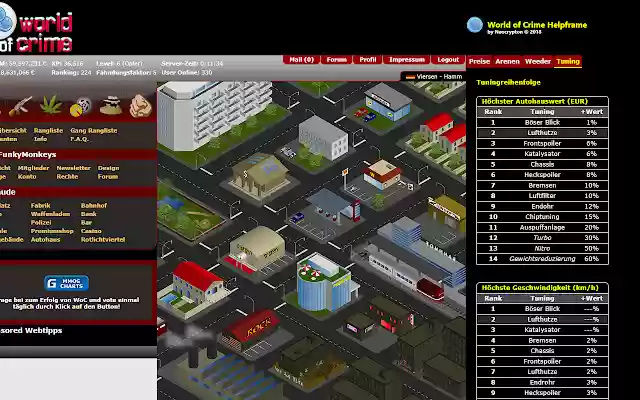The image size is (640, 400).
Task: Click the cannabis leaf icon
Action: click(x=51, y=105)
